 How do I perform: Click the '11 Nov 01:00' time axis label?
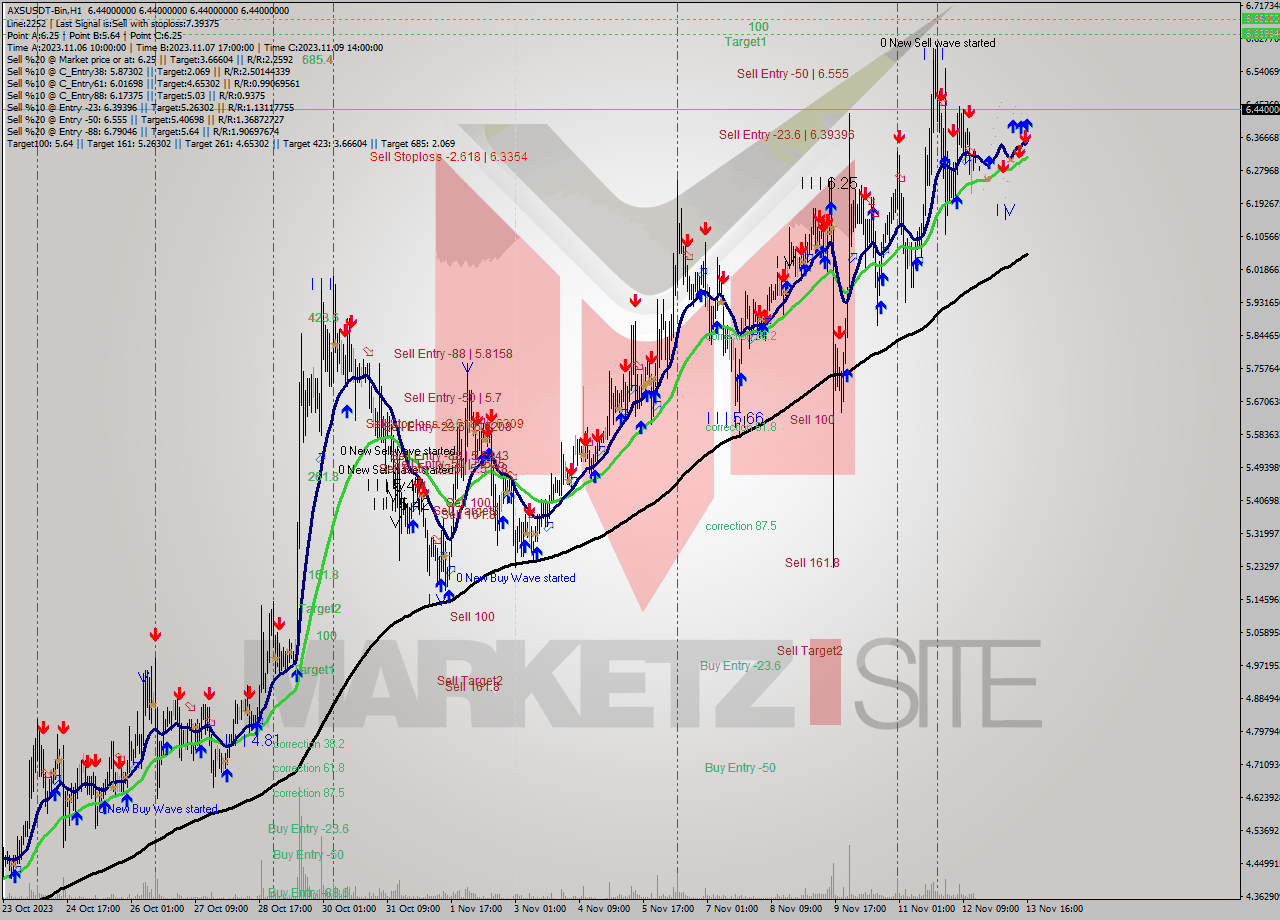pyautogui.click(x=925, y=910)
